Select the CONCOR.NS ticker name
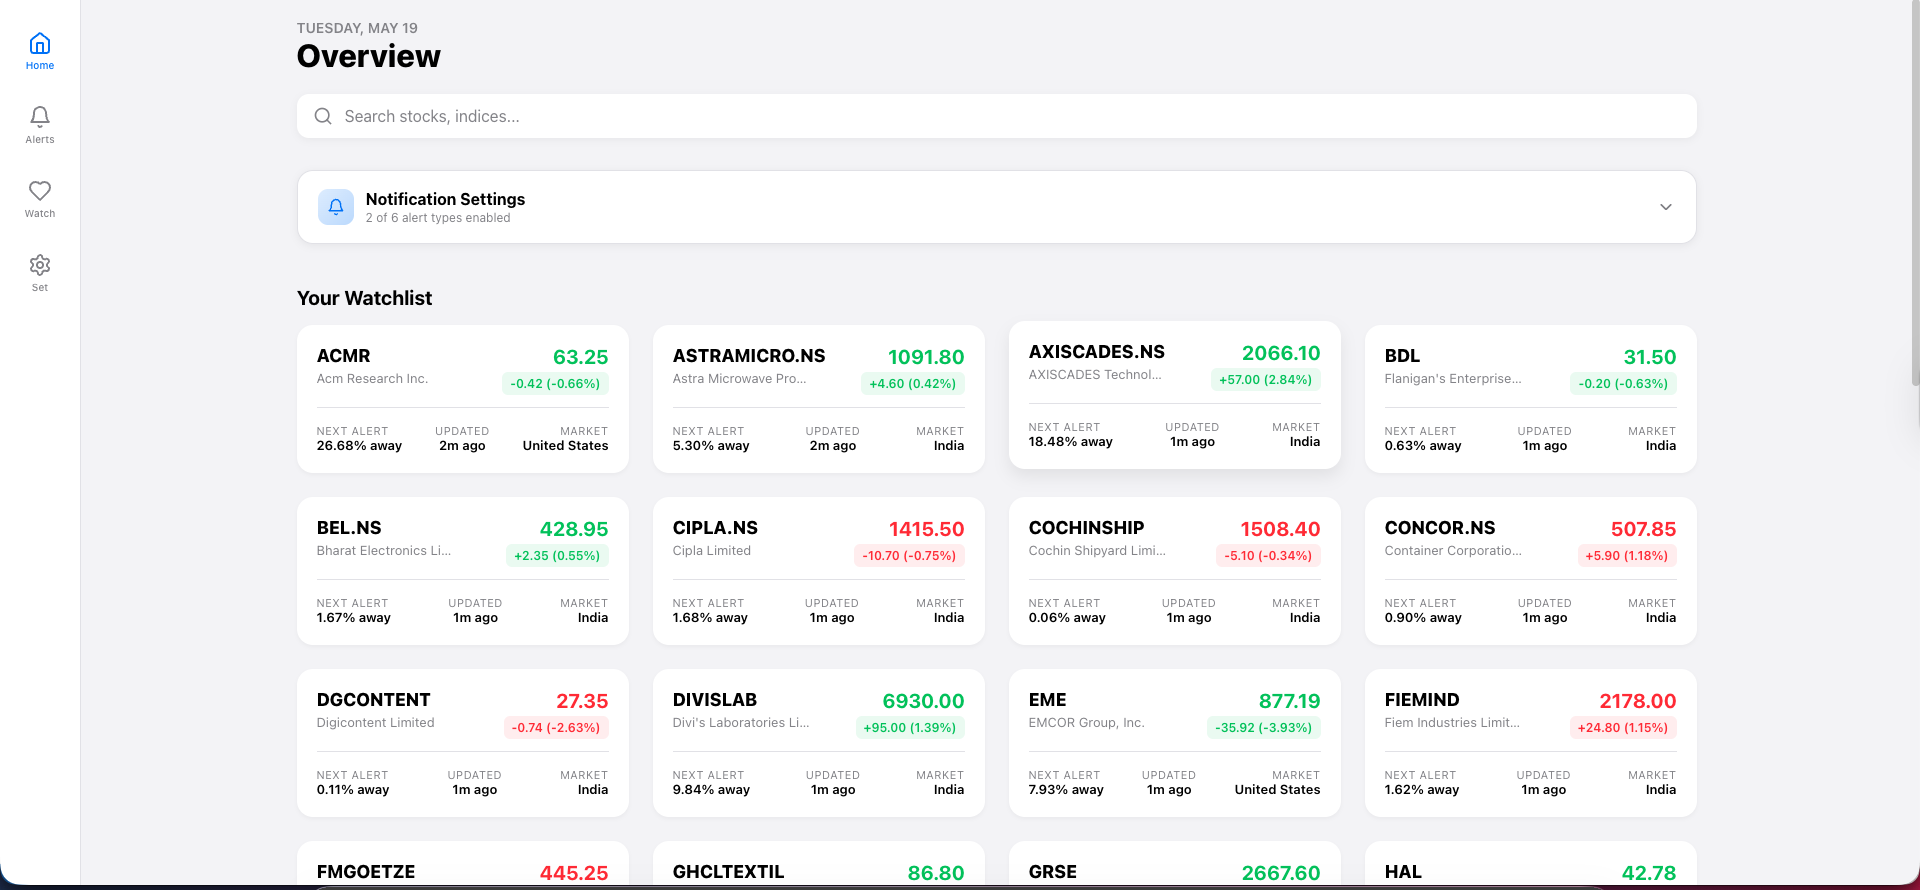This screenshot has width=1920, height=890. (x=1440, y=528)
